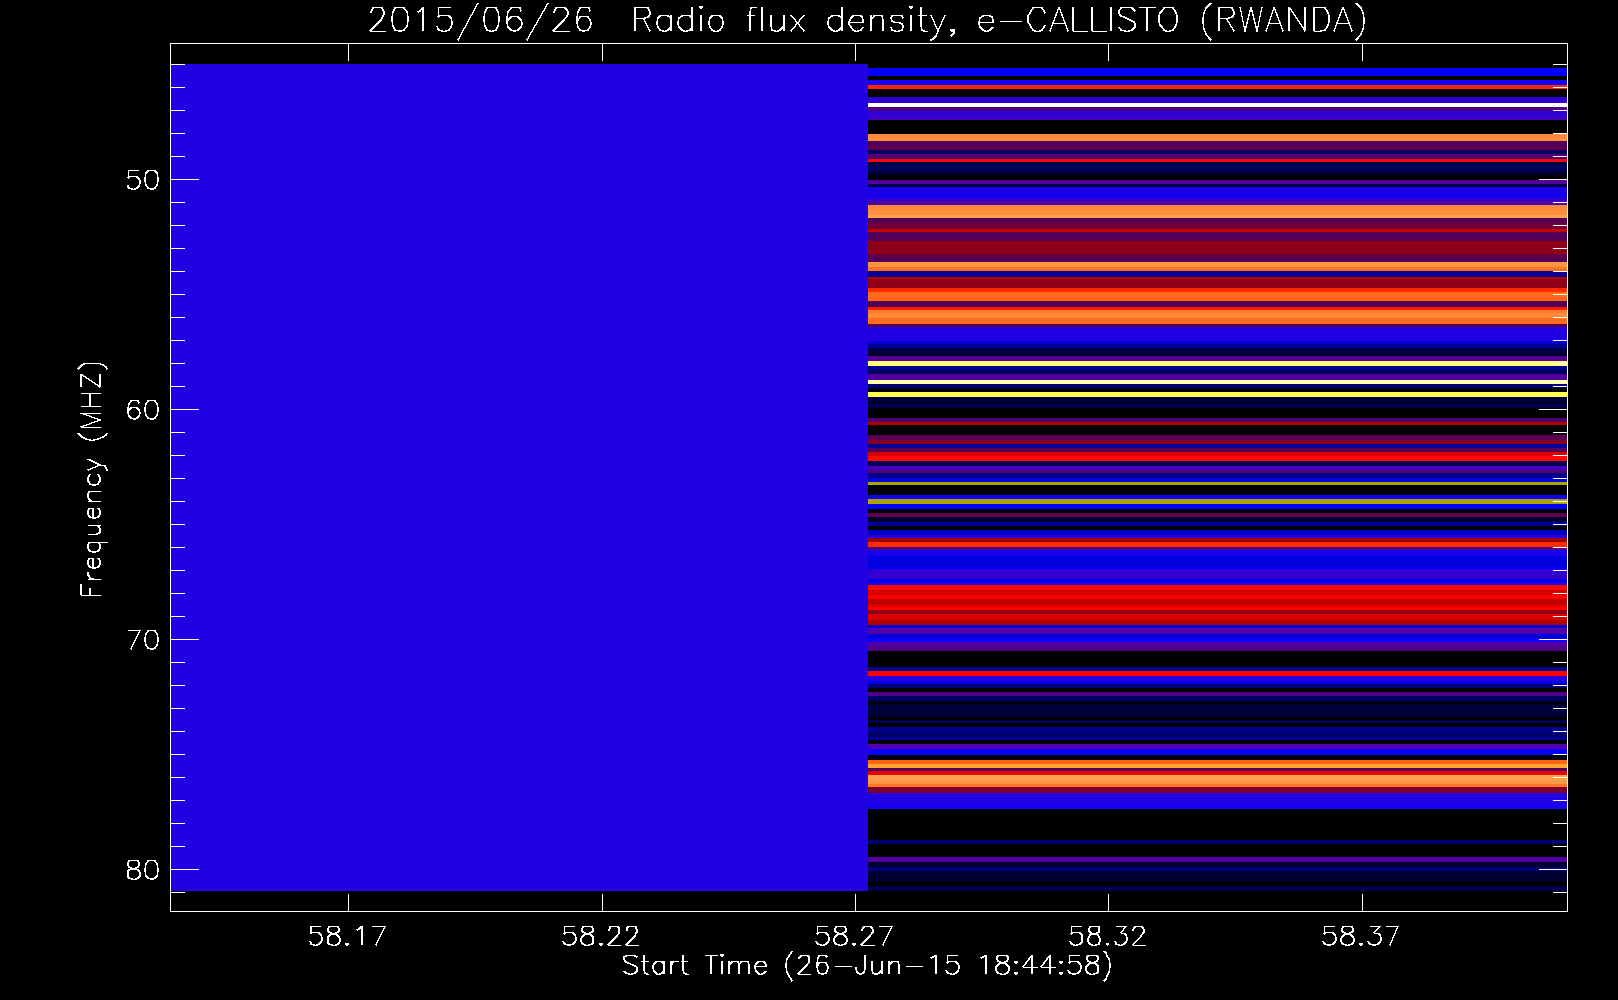This screenshot has width=1618, height=1000.
Task: Click the 60 frequency tick label
Action: pos(143,410)
